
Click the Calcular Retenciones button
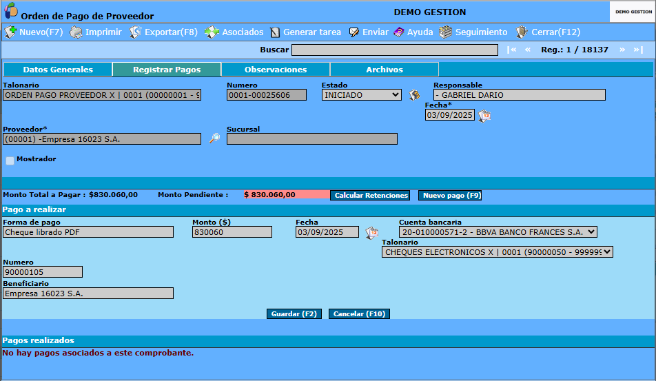point(371,195)
